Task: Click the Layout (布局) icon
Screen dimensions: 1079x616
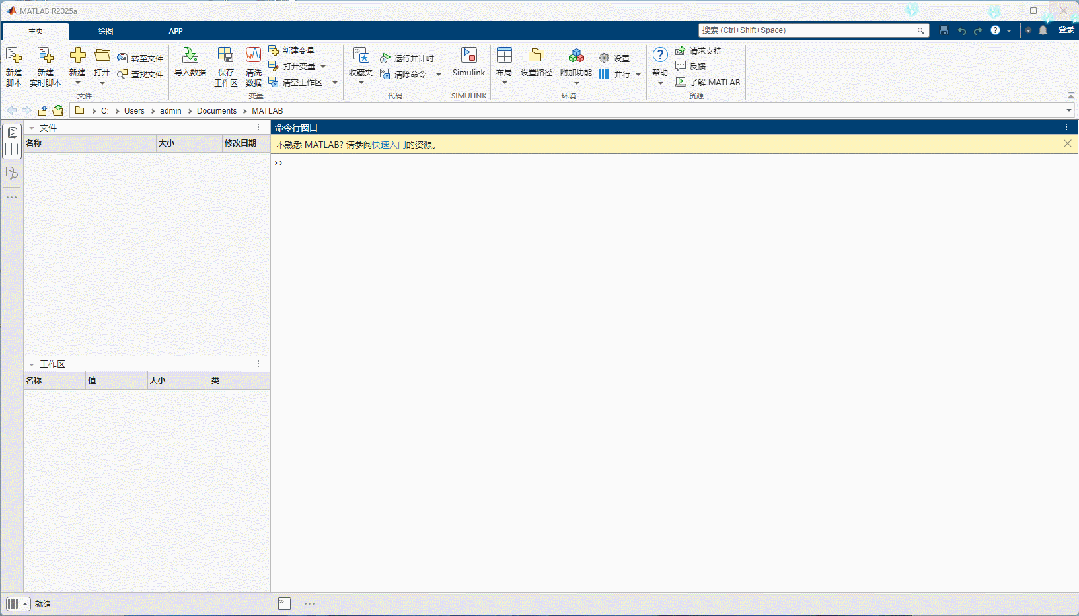Action: pyautogui.click(x=504, y=56)
